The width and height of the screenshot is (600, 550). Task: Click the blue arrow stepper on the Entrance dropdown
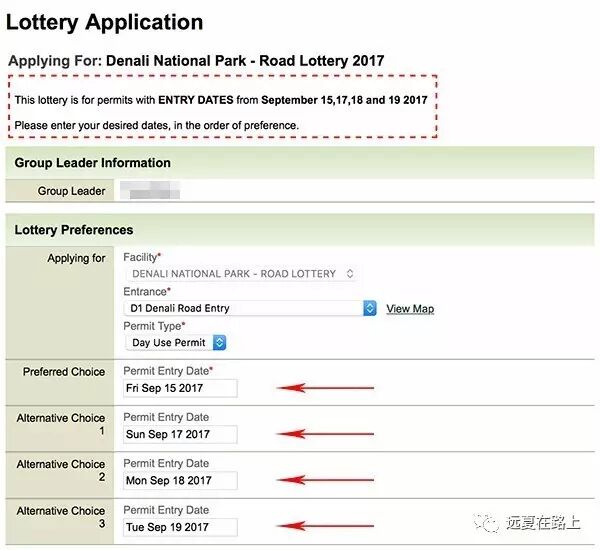pos(370,308)
